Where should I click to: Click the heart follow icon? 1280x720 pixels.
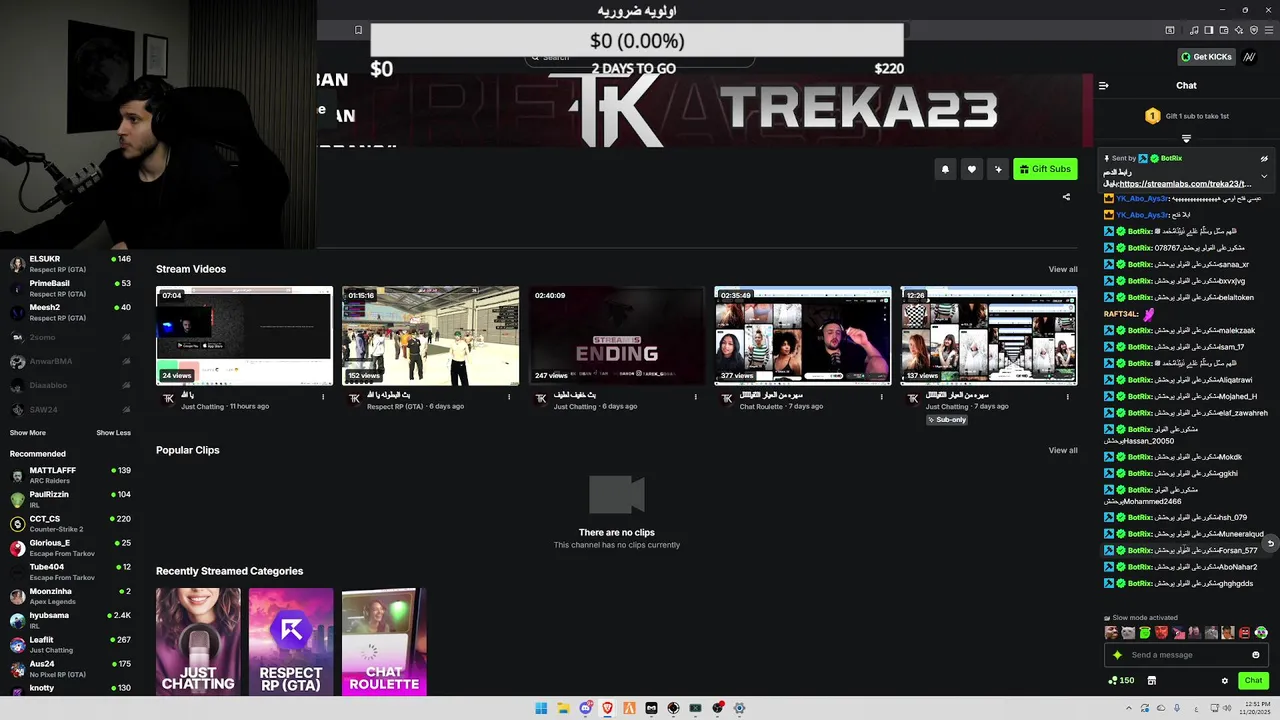click(971, 169)
